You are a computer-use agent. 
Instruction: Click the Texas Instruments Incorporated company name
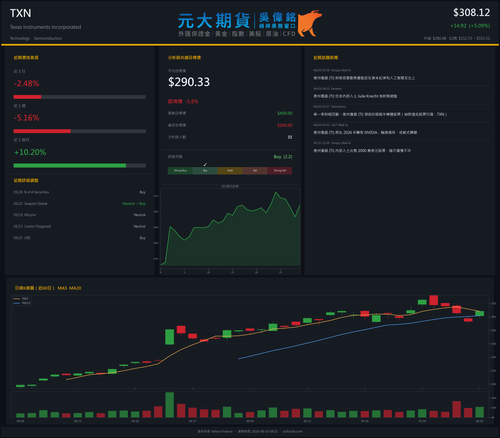tap(45, 27)
